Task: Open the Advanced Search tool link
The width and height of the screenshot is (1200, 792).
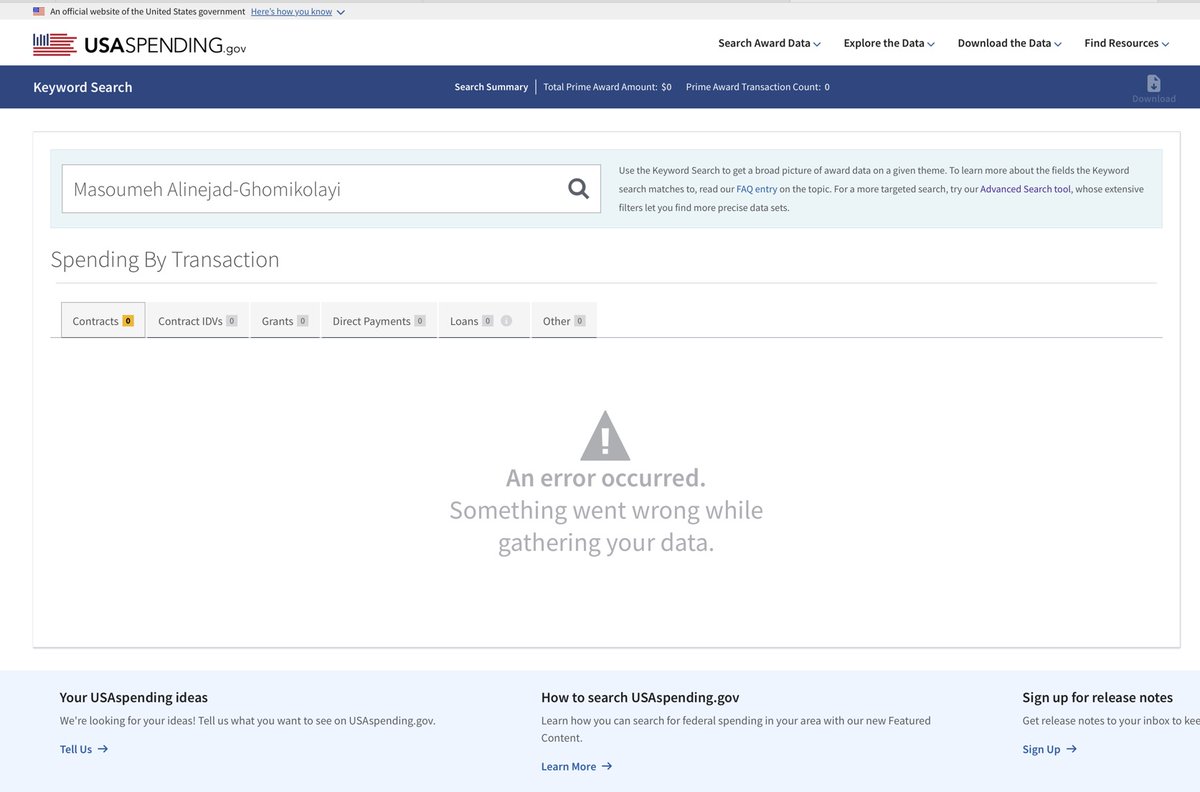Action: click(x=1025, y=189)
